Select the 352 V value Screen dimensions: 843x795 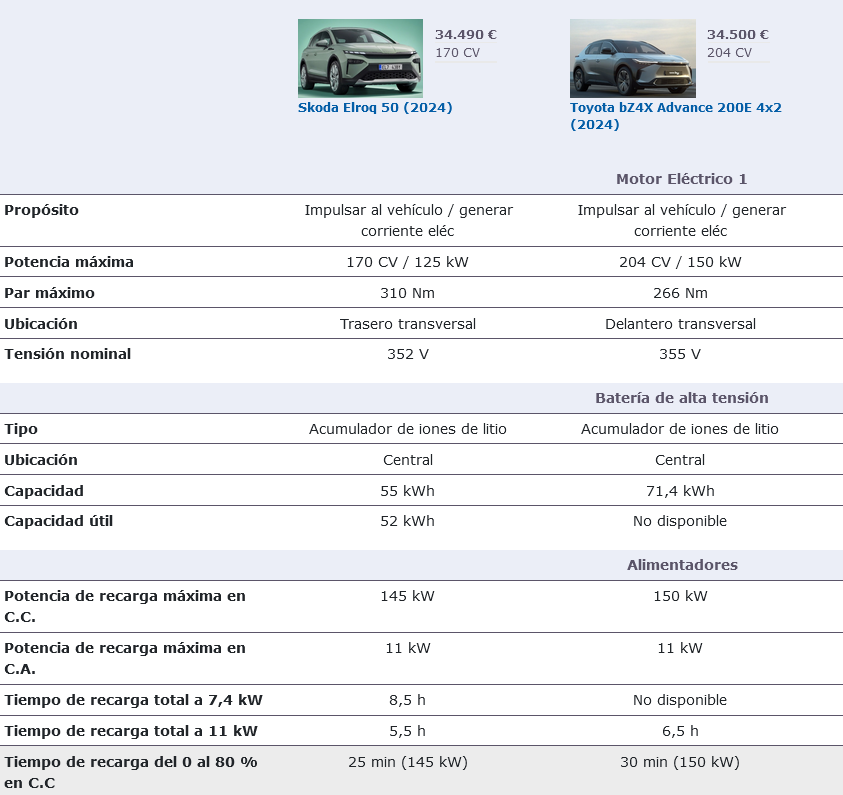coord(408,354)
